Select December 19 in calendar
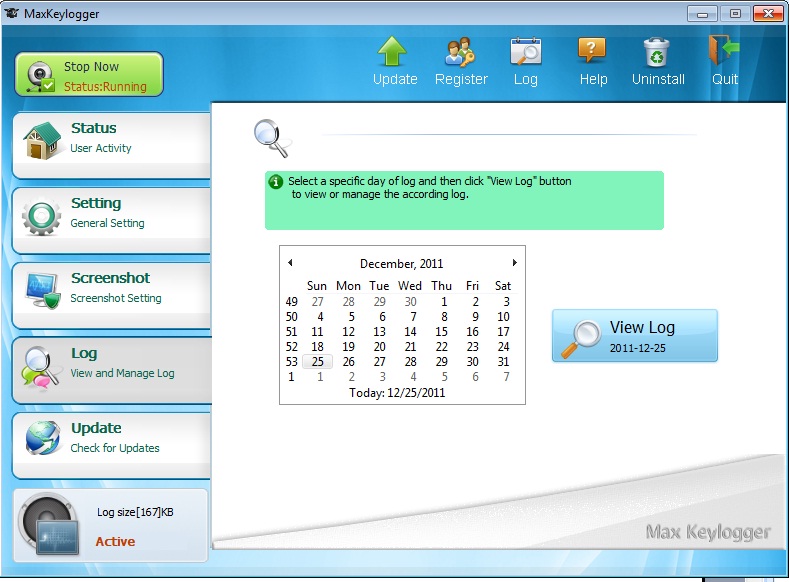The height and width of the screenshot is (582, 789). coord(348,347)
